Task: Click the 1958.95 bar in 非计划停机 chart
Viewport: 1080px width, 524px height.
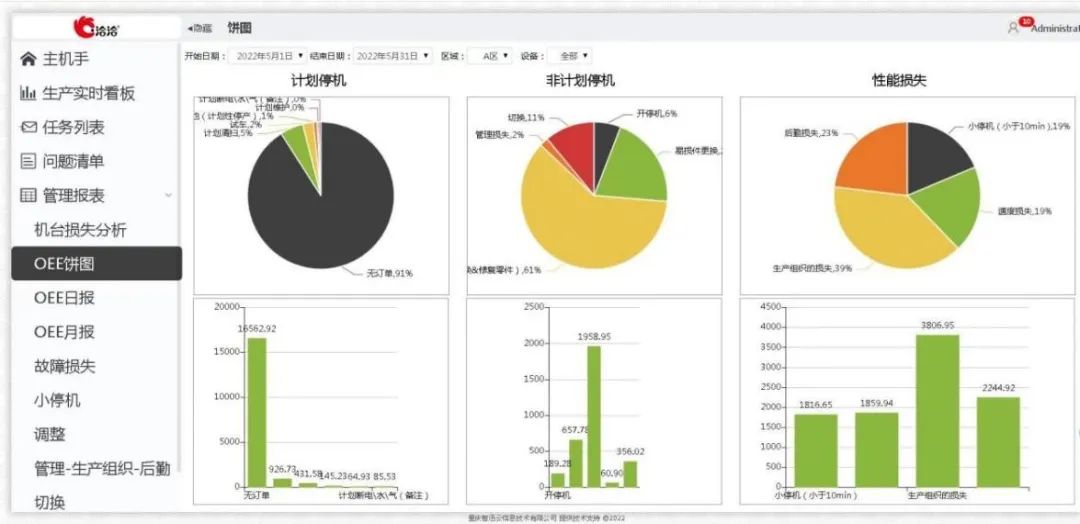Action: (x=594, y=417)
